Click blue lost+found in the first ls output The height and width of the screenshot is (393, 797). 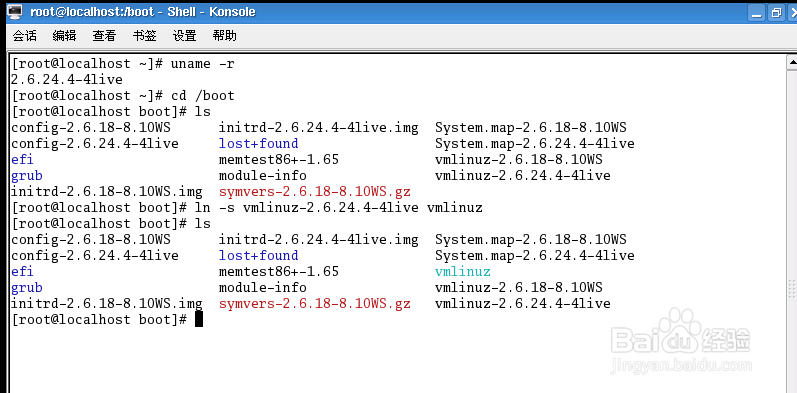(x=258, y=143)
